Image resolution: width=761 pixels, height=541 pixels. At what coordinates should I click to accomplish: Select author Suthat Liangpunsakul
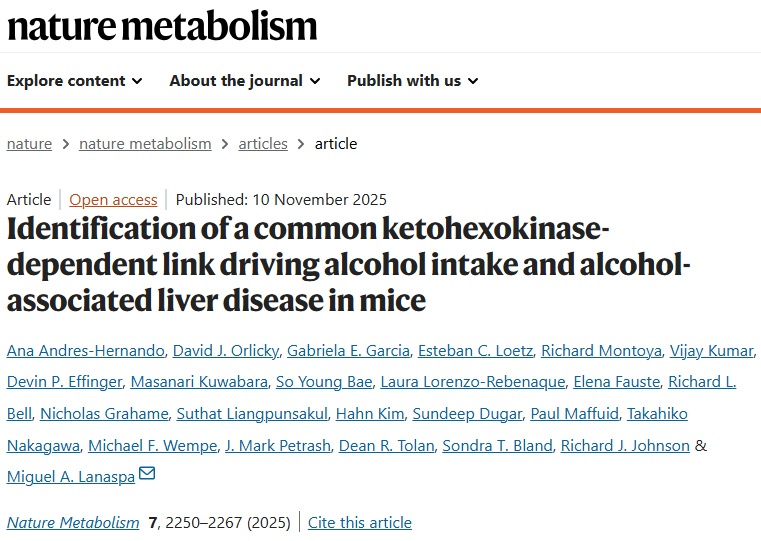coord(251,413)
